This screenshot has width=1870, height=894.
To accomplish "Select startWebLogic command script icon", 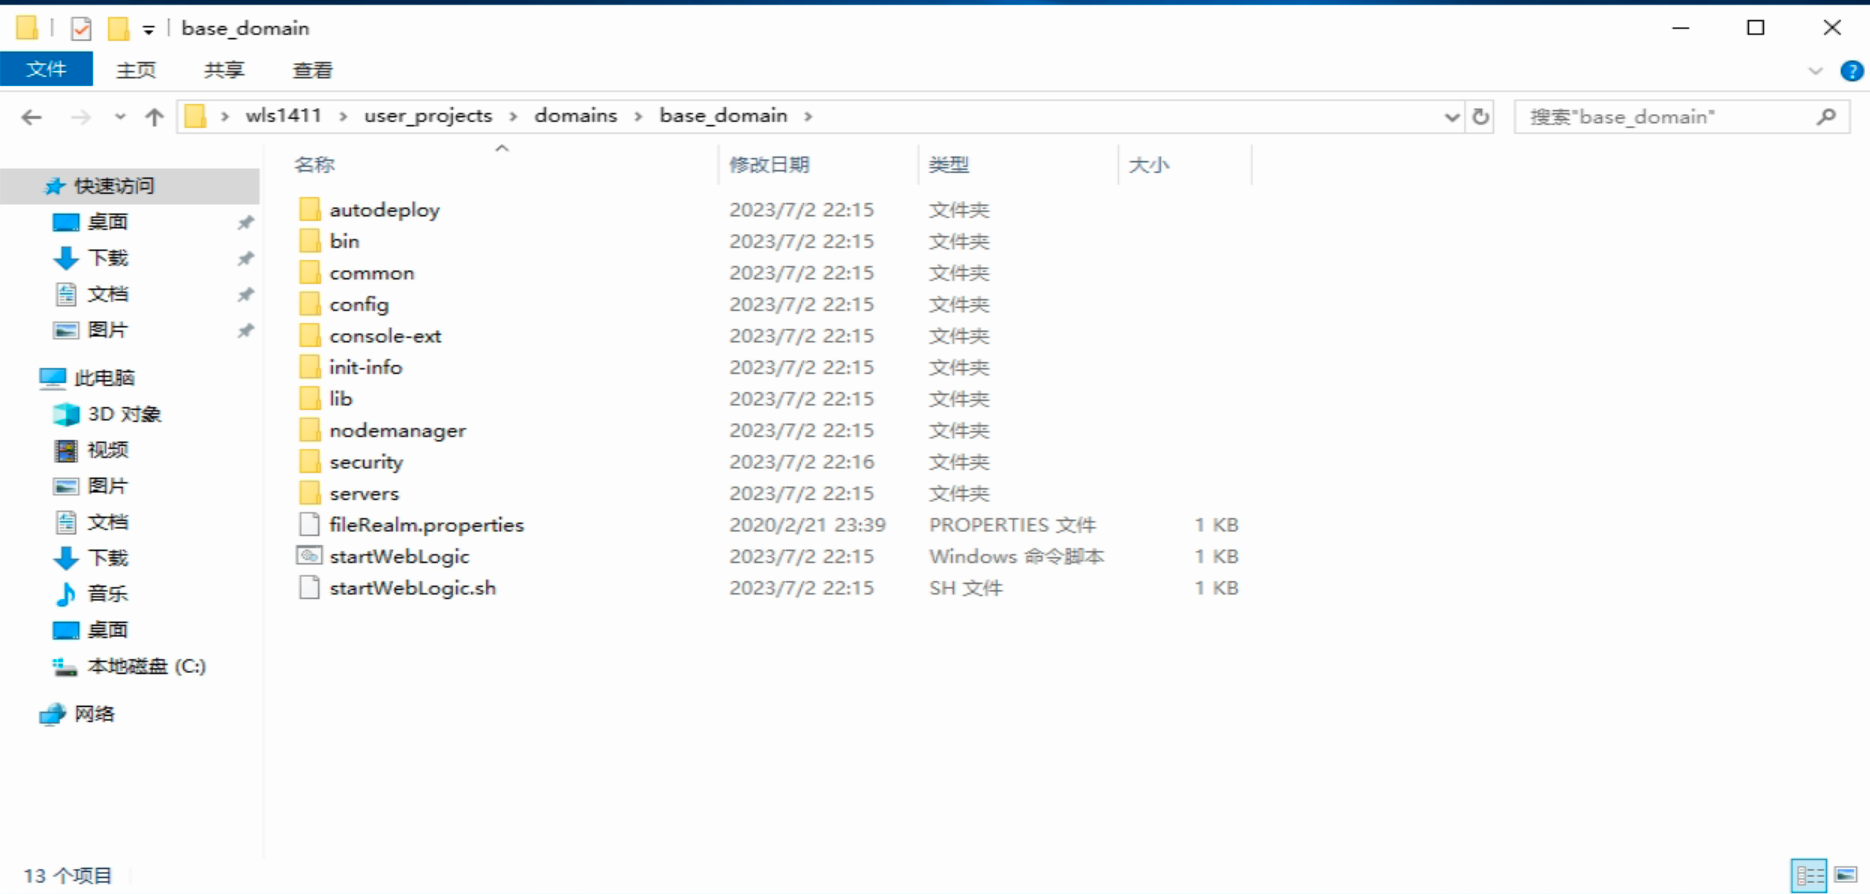I will click(x=310, y=556).
